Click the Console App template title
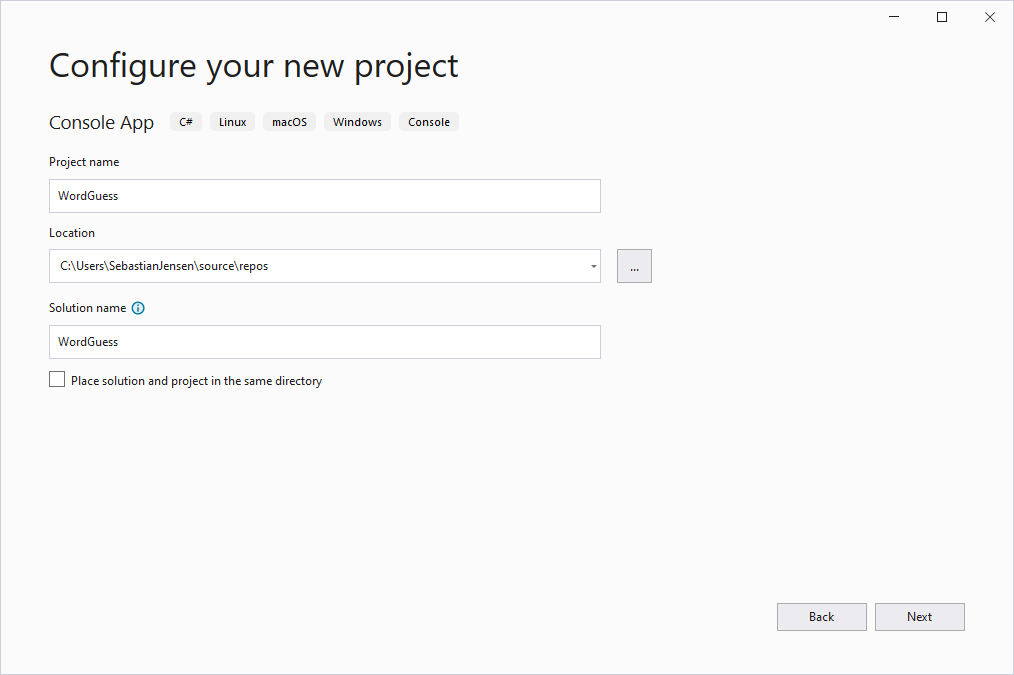The image size is (1014, 675). tap(102, 123)
